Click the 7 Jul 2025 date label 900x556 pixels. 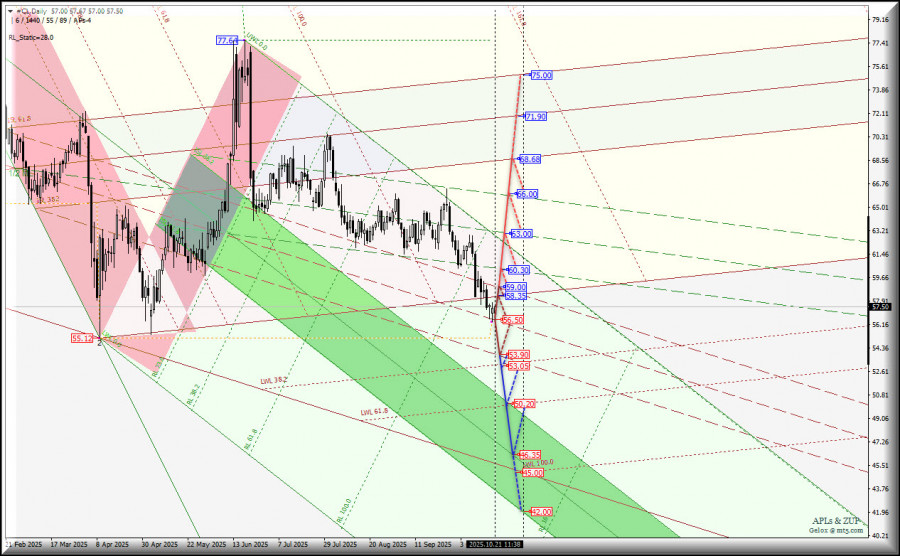pos(293,544)
